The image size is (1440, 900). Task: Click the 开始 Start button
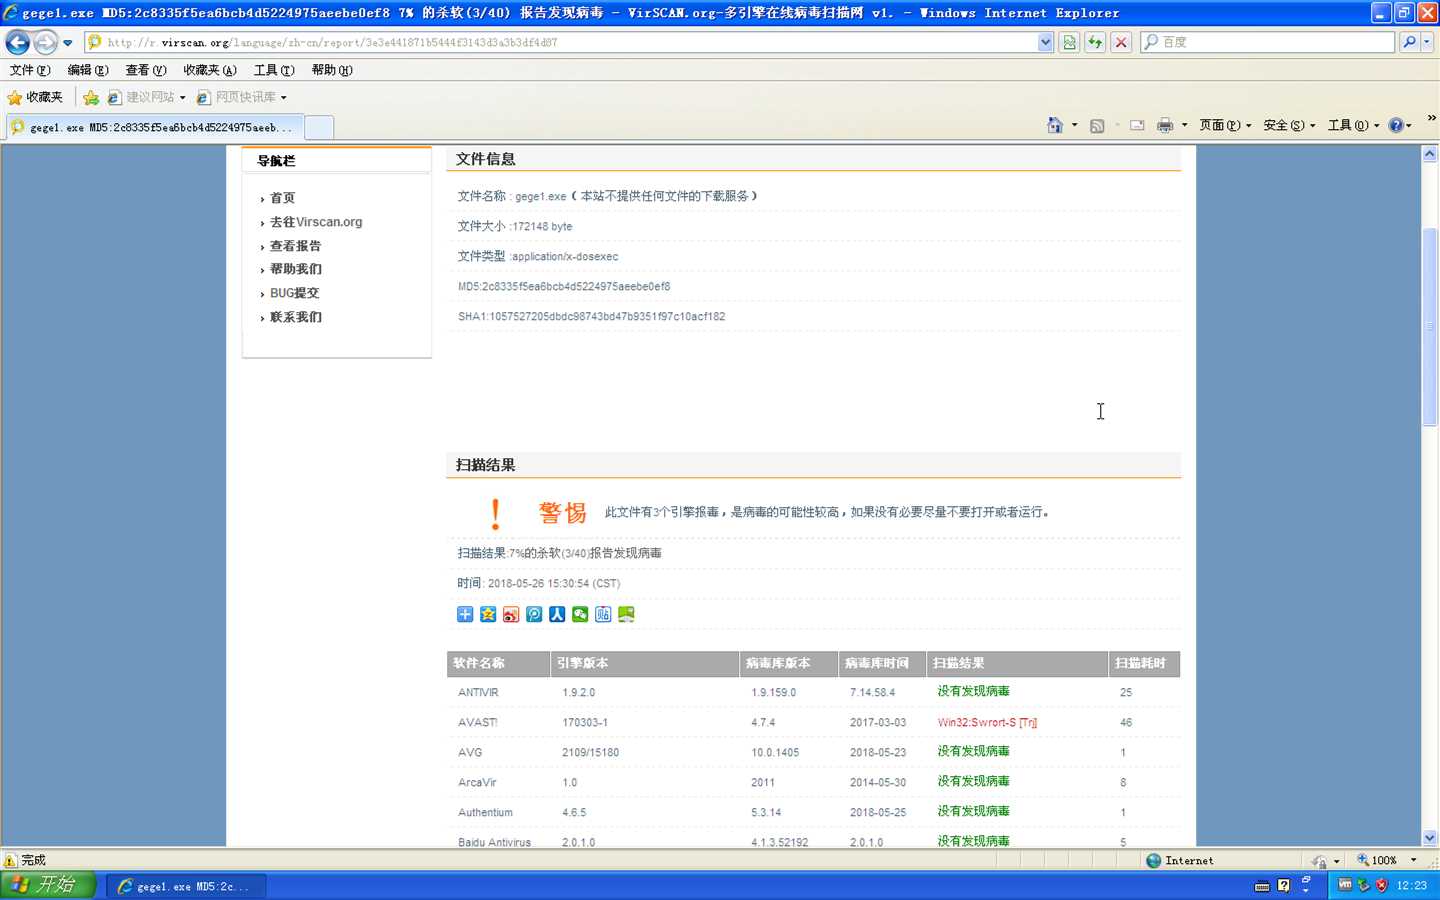click(48, 885)
